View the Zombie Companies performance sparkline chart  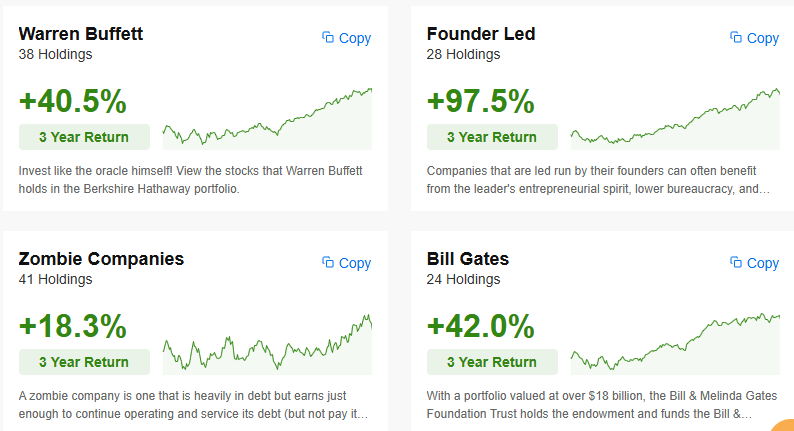(x=267, y=344)
